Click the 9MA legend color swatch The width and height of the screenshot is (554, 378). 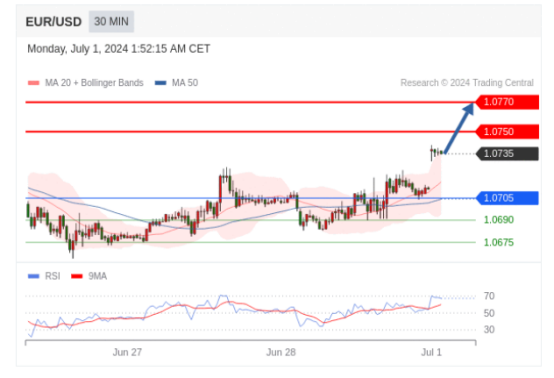click(77, 276)
